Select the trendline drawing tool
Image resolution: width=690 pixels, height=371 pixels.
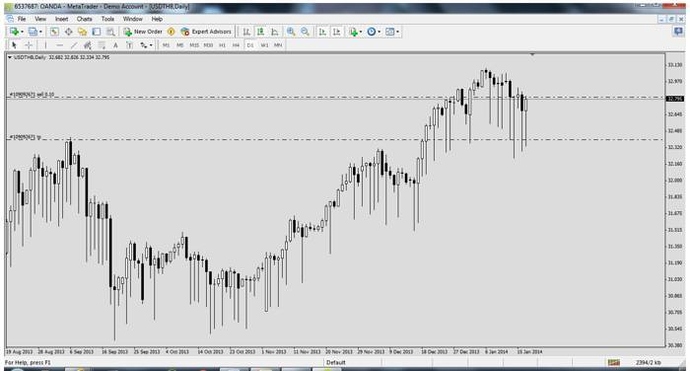tap(73, 45)
